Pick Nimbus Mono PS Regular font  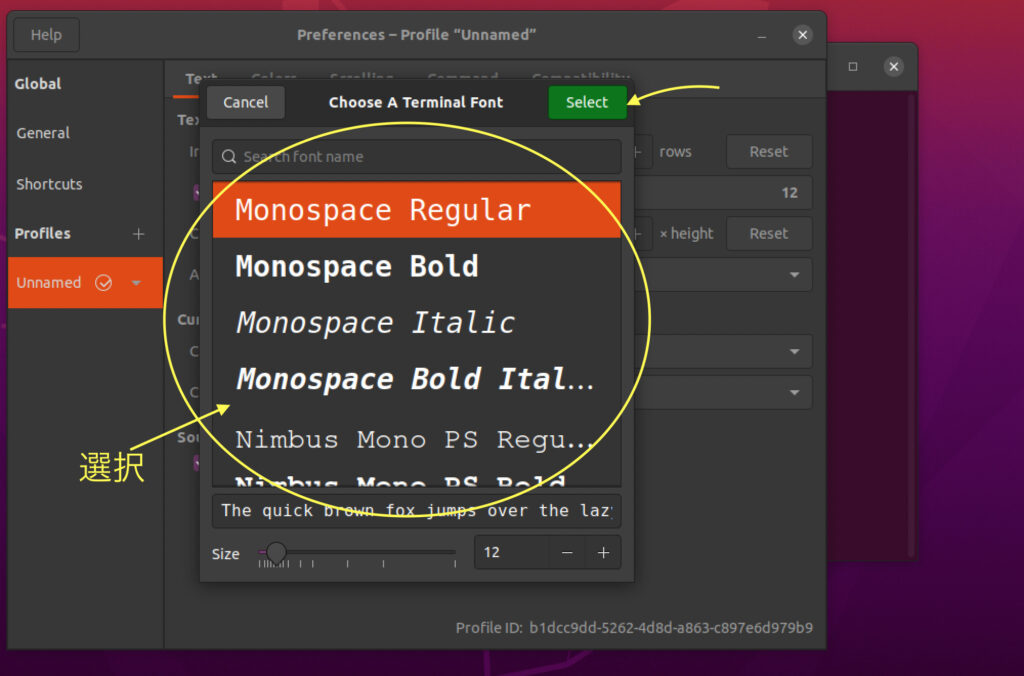tap(416, 439)
